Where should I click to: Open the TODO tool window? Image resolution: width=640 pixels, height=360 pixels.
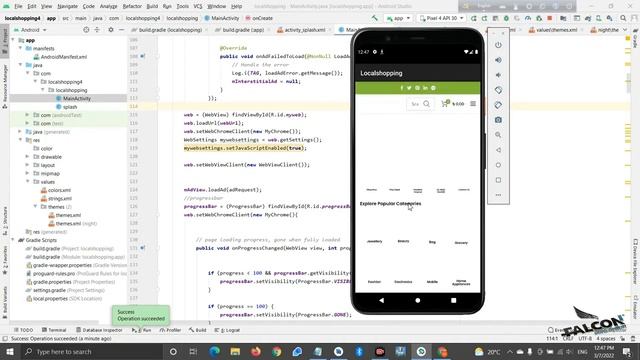tap(23, 330)
